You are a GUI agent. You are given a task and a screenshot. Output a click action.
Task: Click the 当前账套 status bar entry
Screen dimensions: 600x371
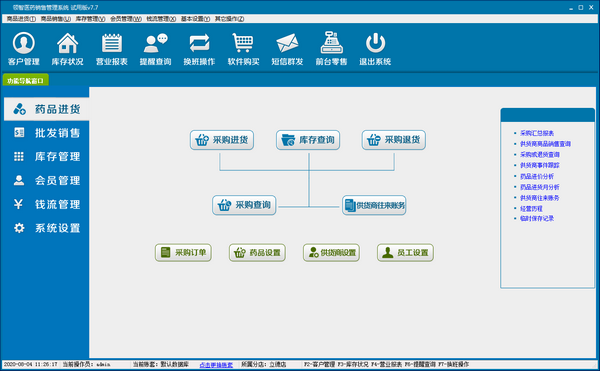pos(161,364)
